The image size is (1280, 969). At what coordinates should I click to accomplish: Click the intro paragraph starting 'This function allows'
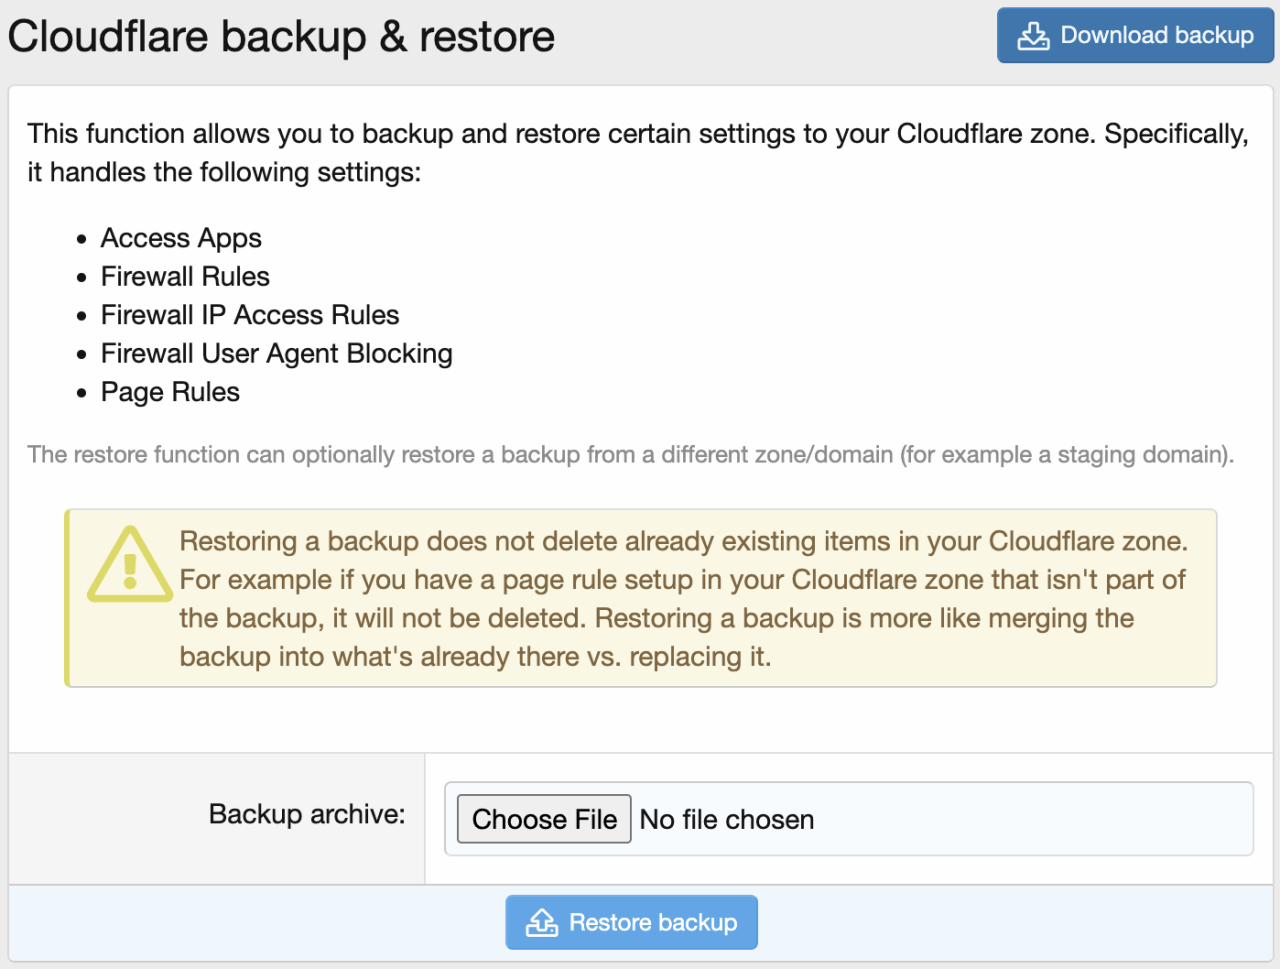tap(637, 134)
